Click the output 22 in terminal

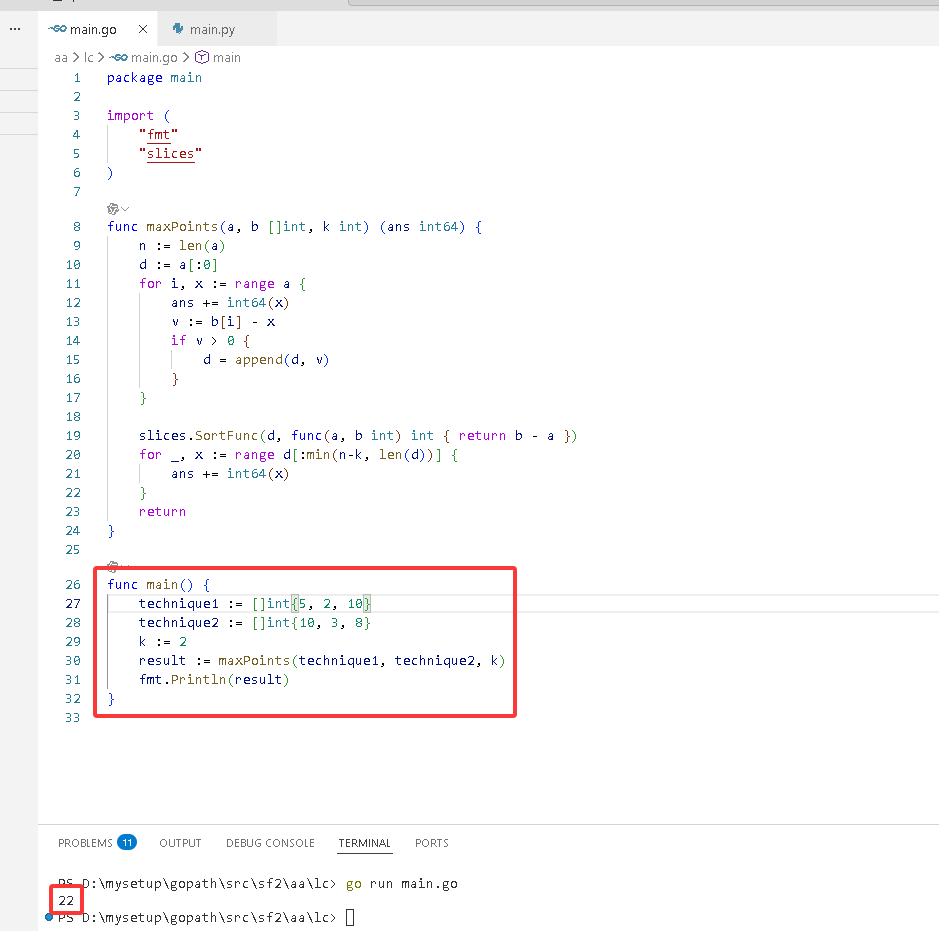pyautogui.click(x=66, y=900)
